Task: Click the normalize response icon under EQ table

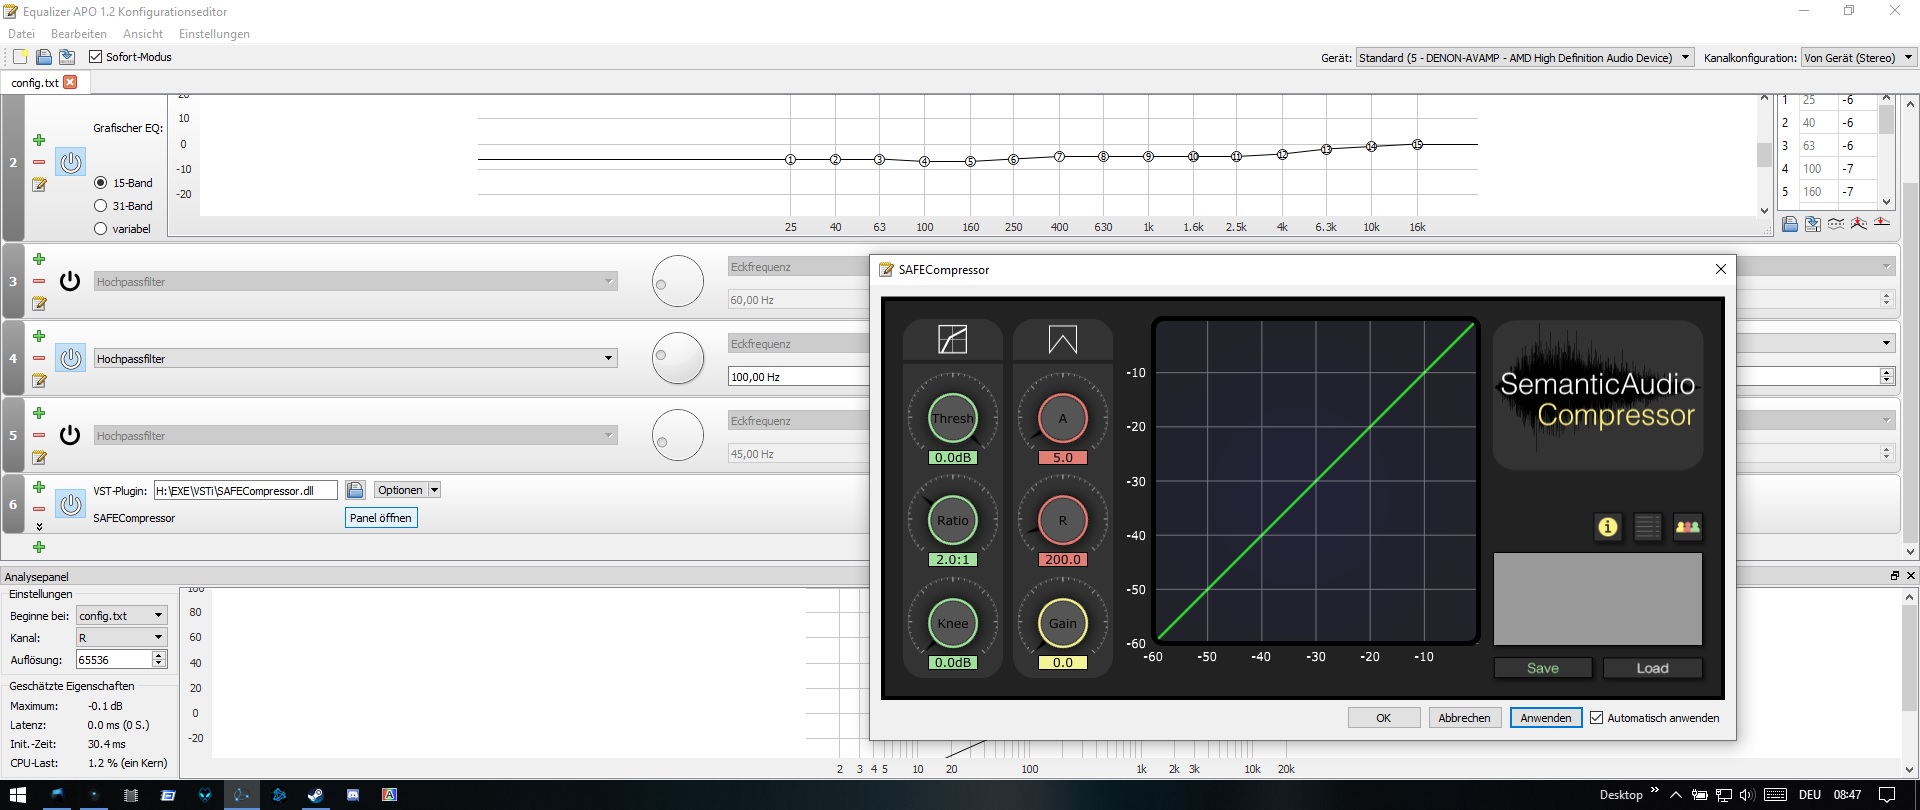Action: (1859, 224)
